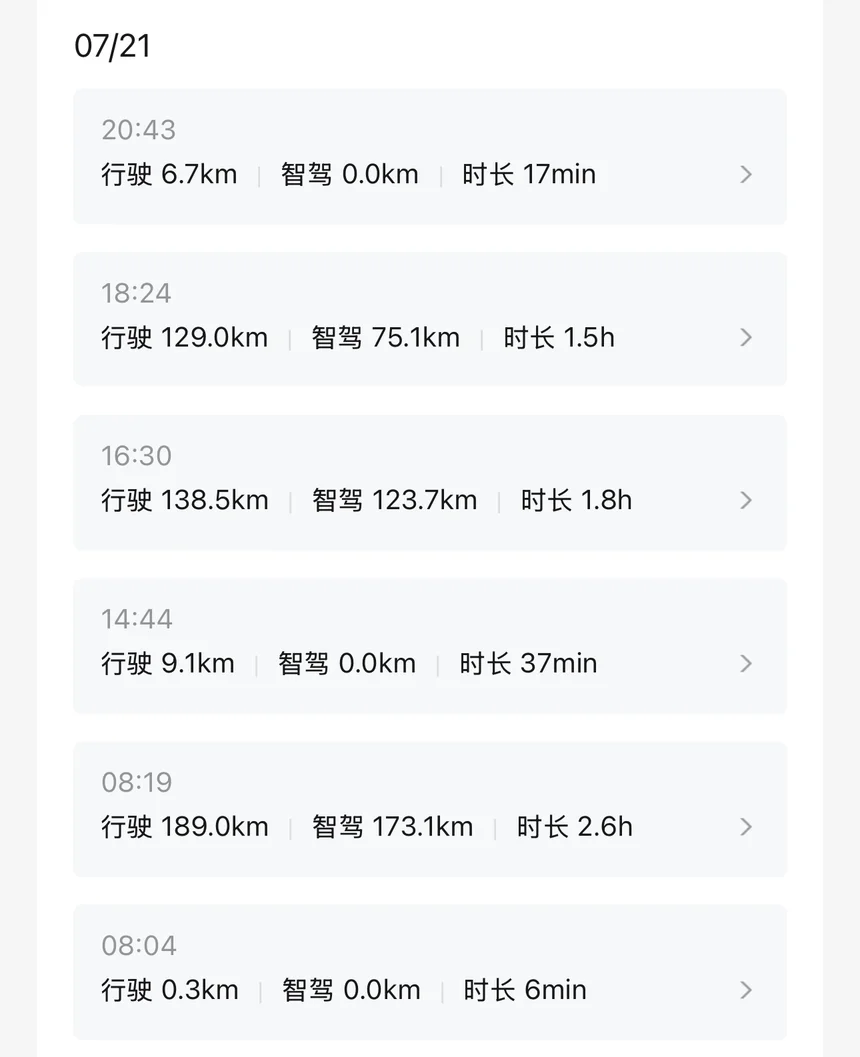The image size is (860, 1057).
Task: Click 智驾 75.1km smart driving distance
Action: coord(386,337)
